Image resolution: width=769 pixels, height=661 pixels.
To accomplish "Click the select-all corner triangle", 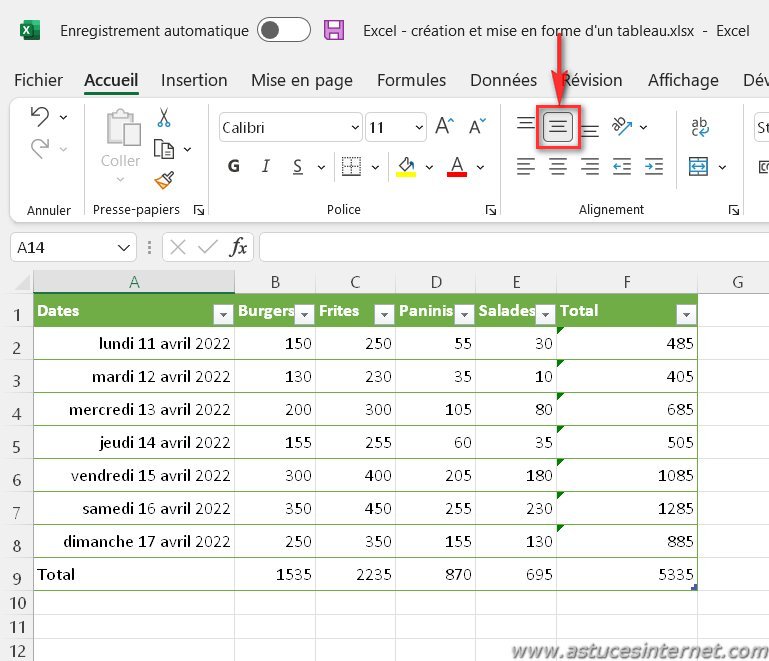I will 23,282.
